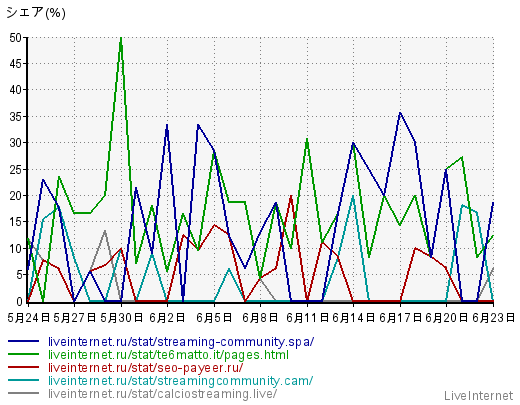Click the 5月30日 date label on axis
Screen dimensions: 520x405
tap(122, 318)
